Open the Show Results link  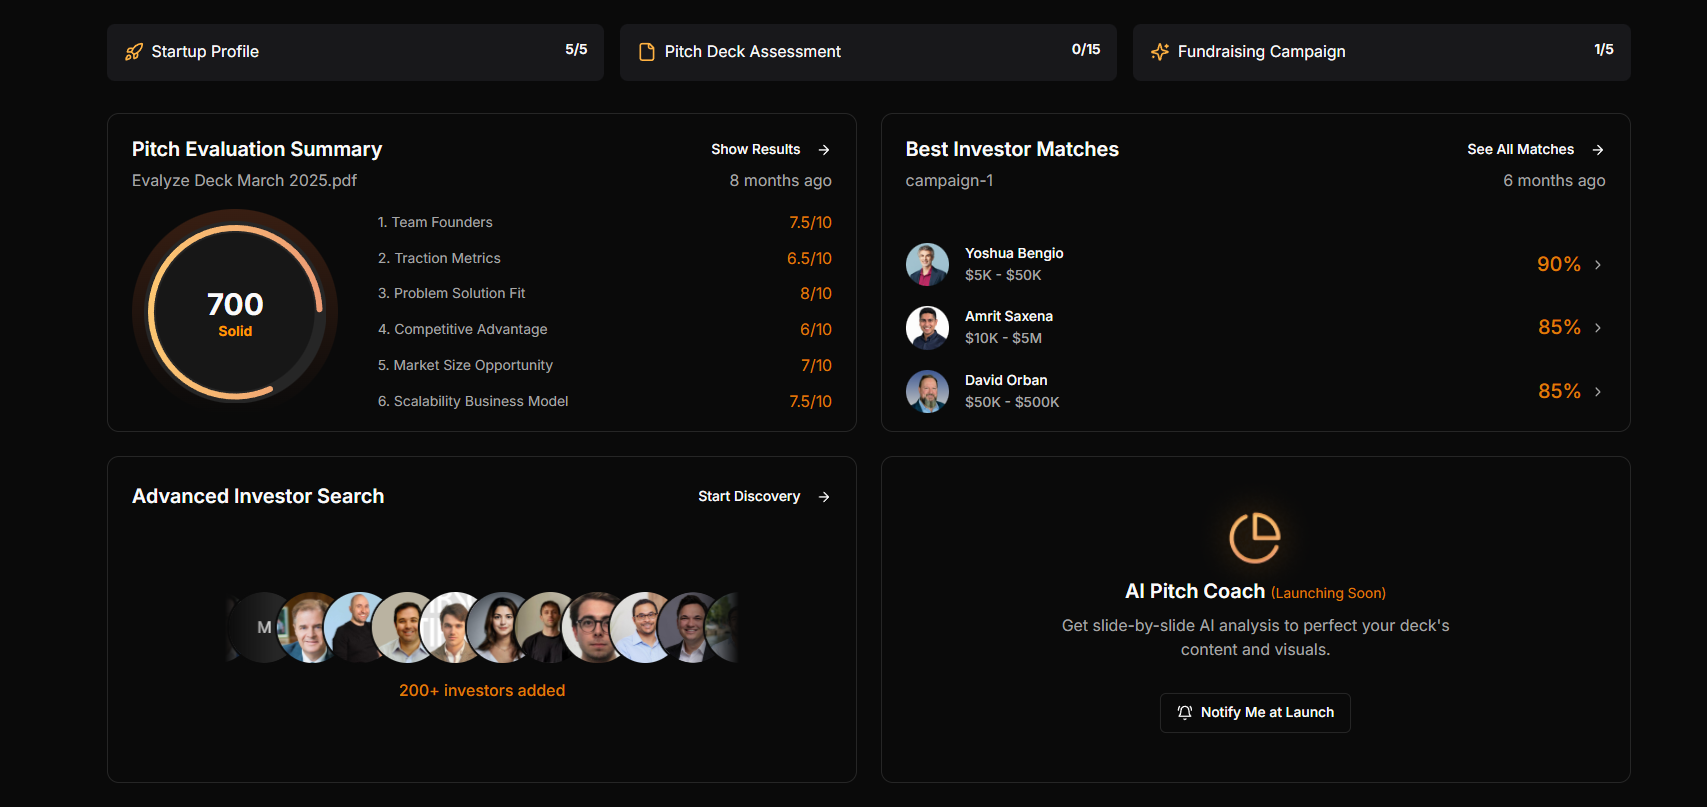756,150
